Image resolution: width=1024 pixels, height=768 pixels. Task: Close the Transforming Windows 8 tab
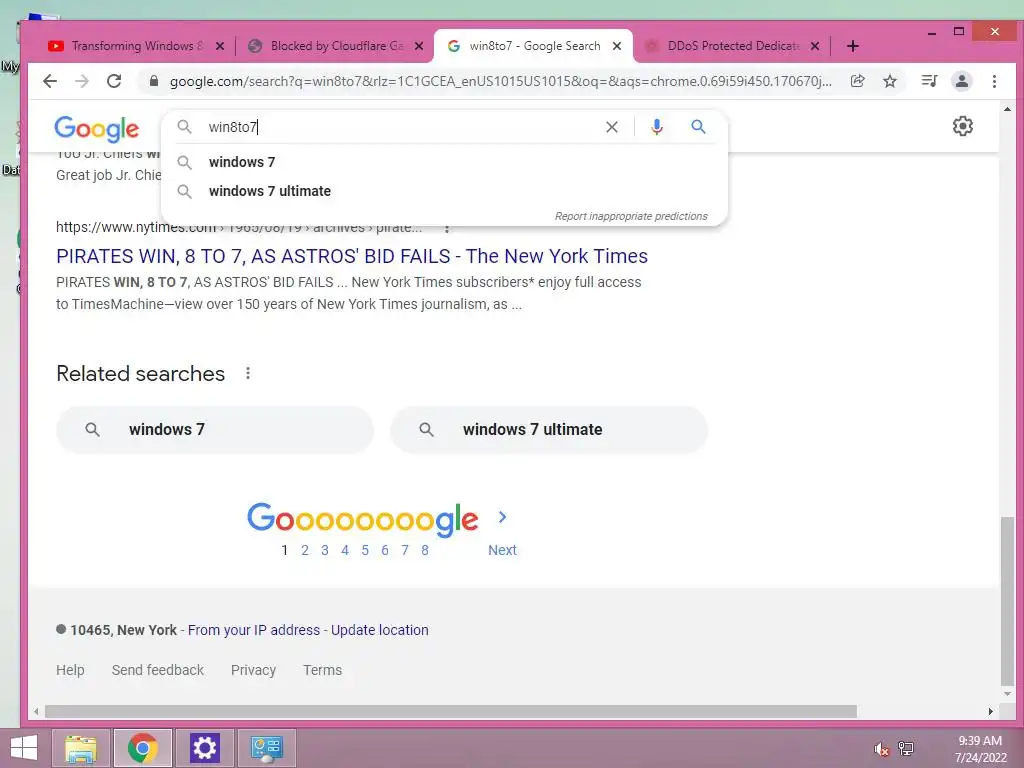tap(220, 46)
